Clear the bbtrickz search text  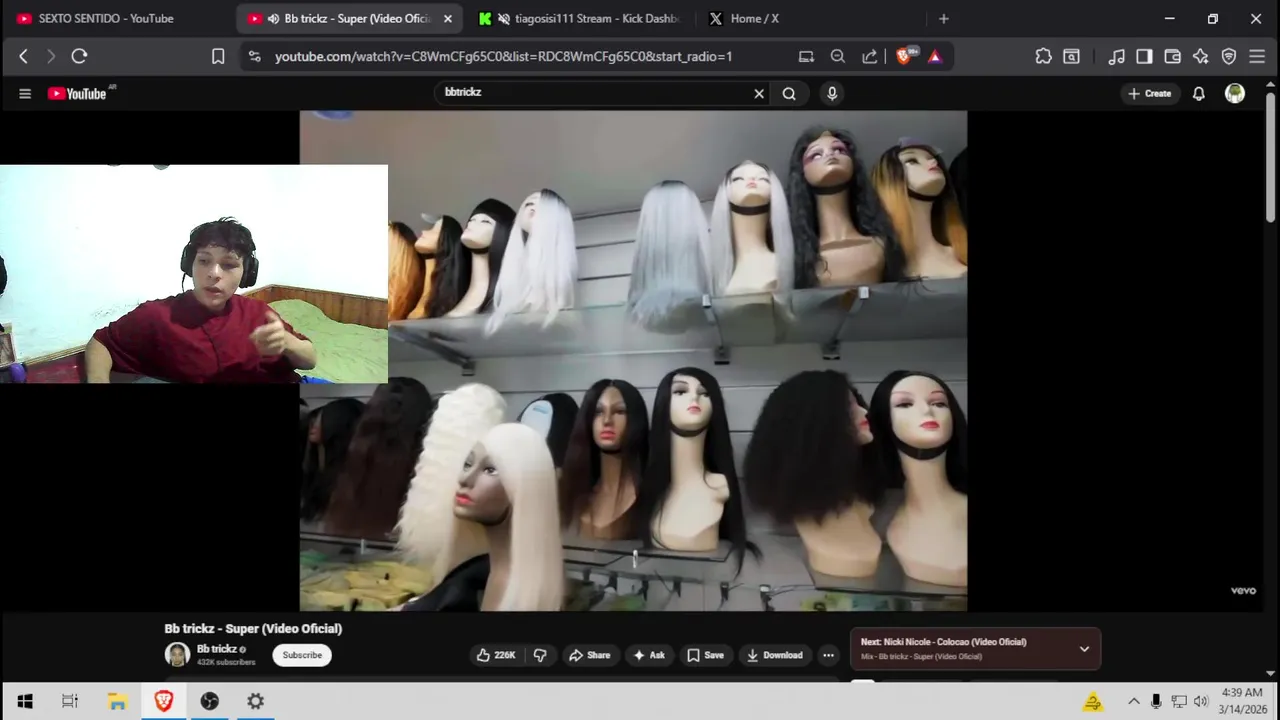click(759, 93)
